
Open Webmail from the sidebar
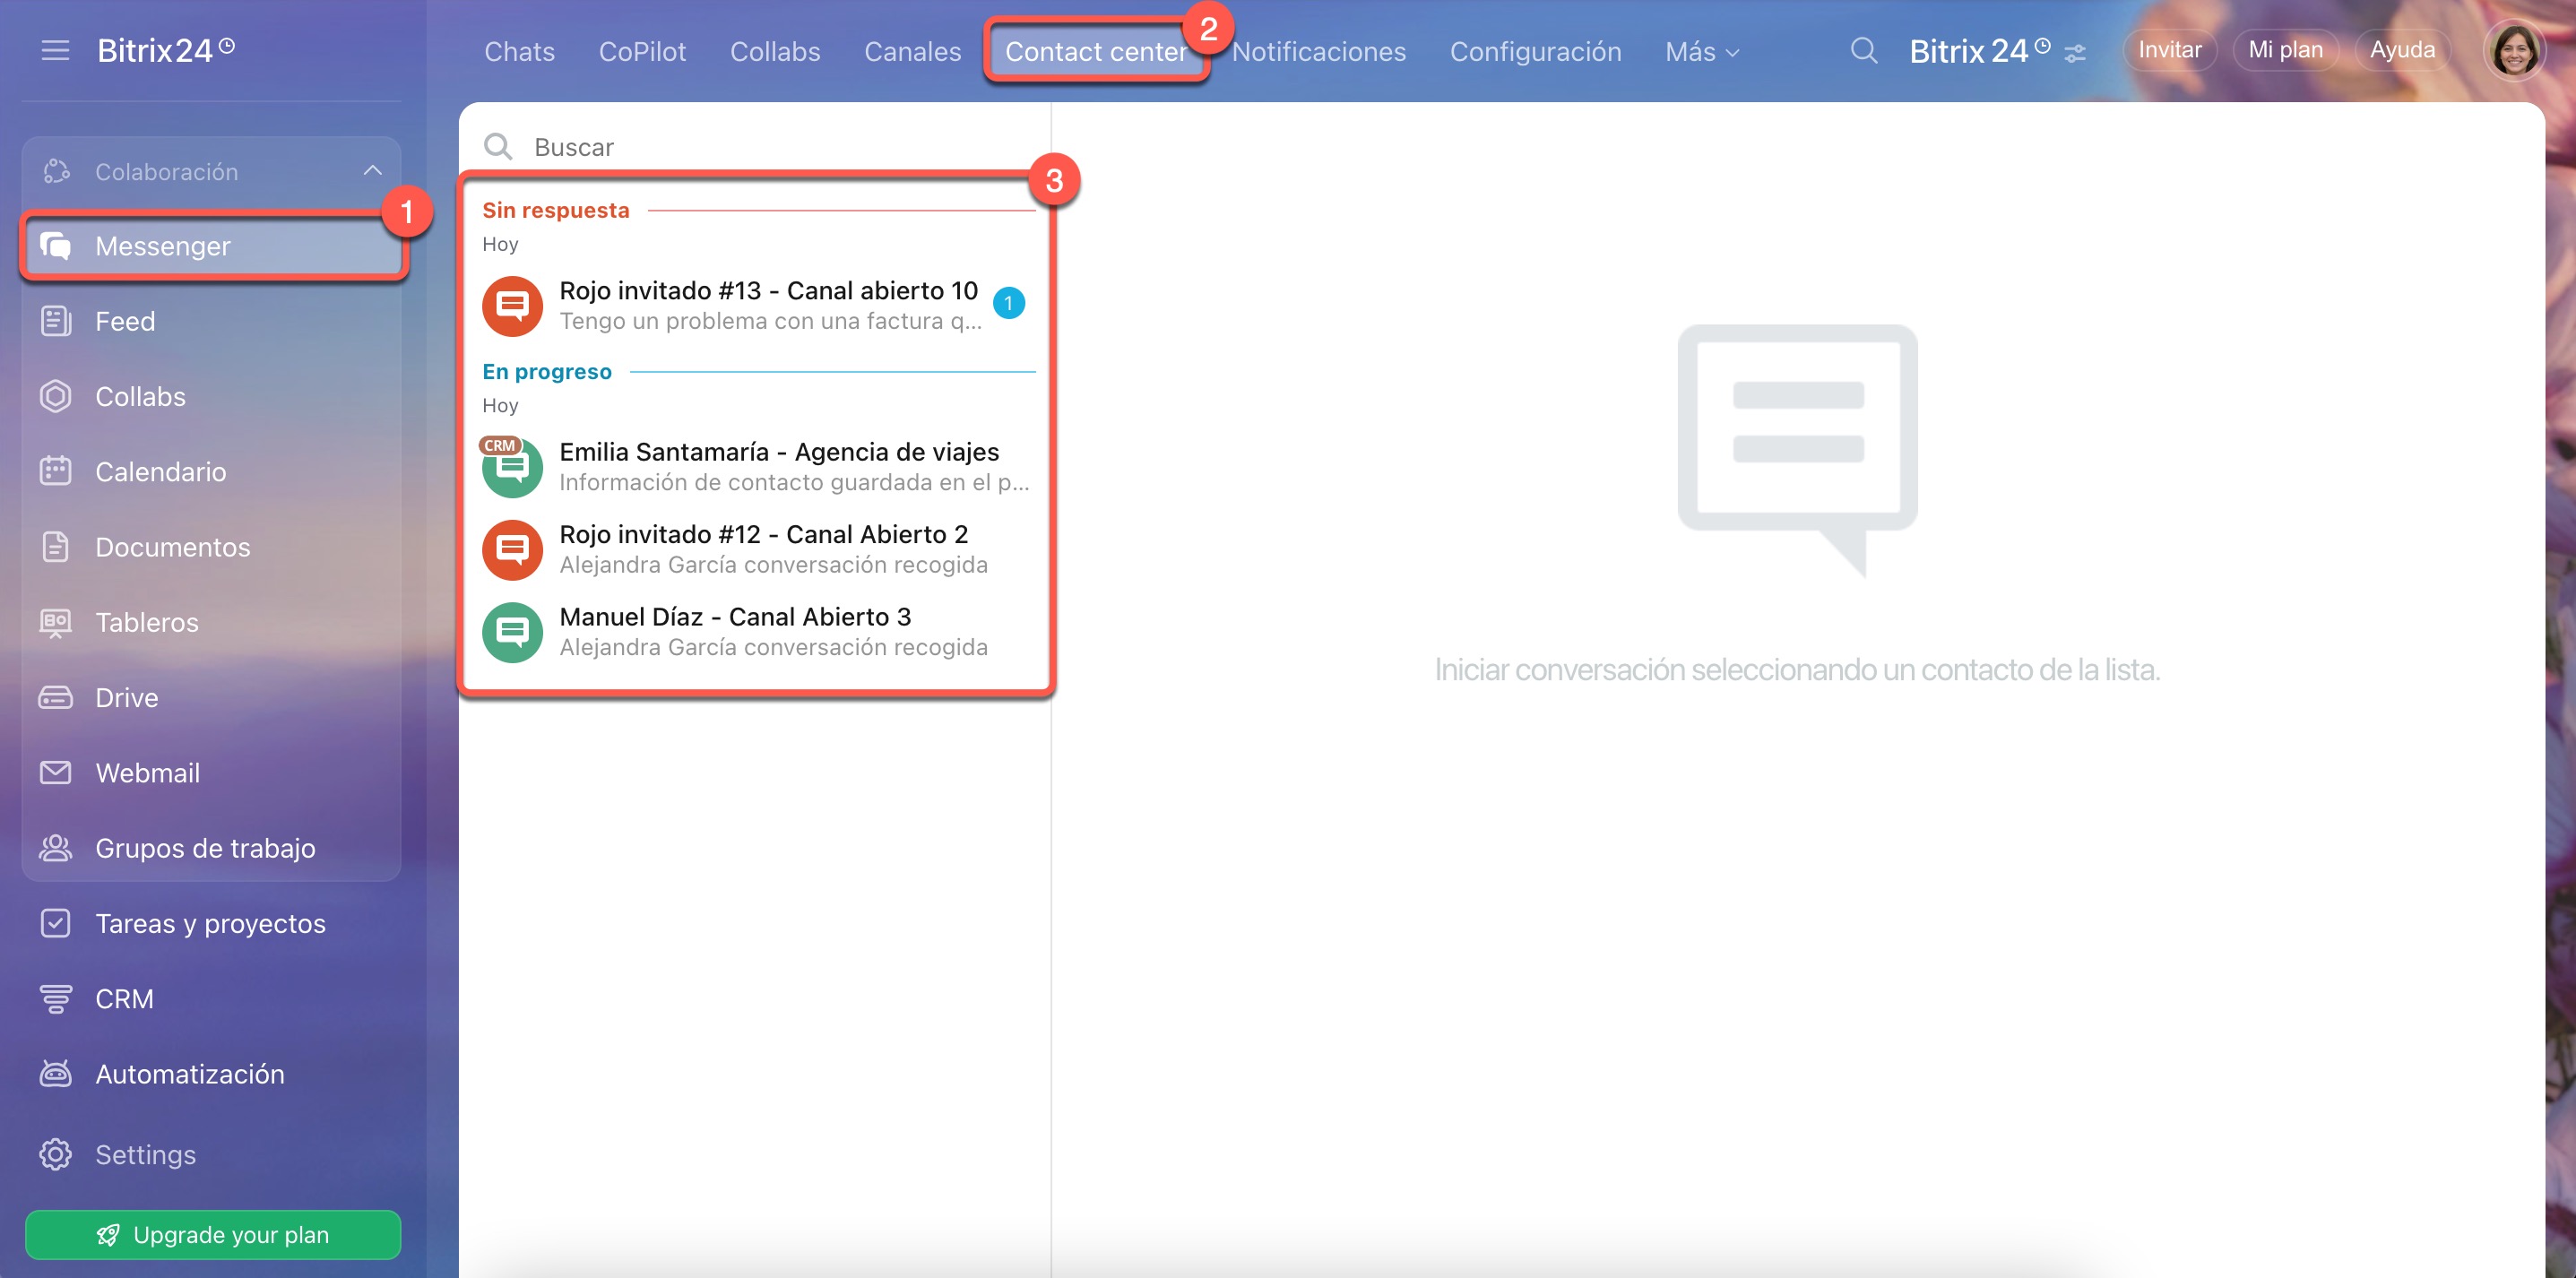212,772
